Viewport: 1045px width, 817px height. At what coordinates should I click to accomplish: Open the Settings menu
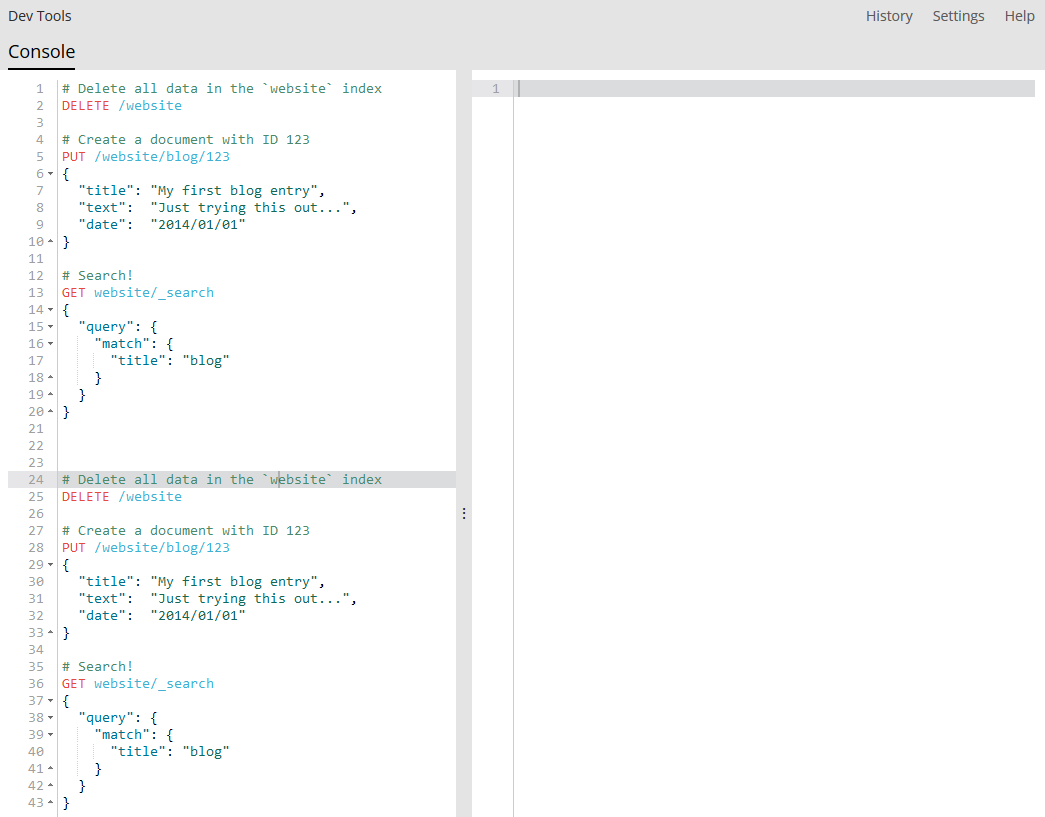pos(958,15)
